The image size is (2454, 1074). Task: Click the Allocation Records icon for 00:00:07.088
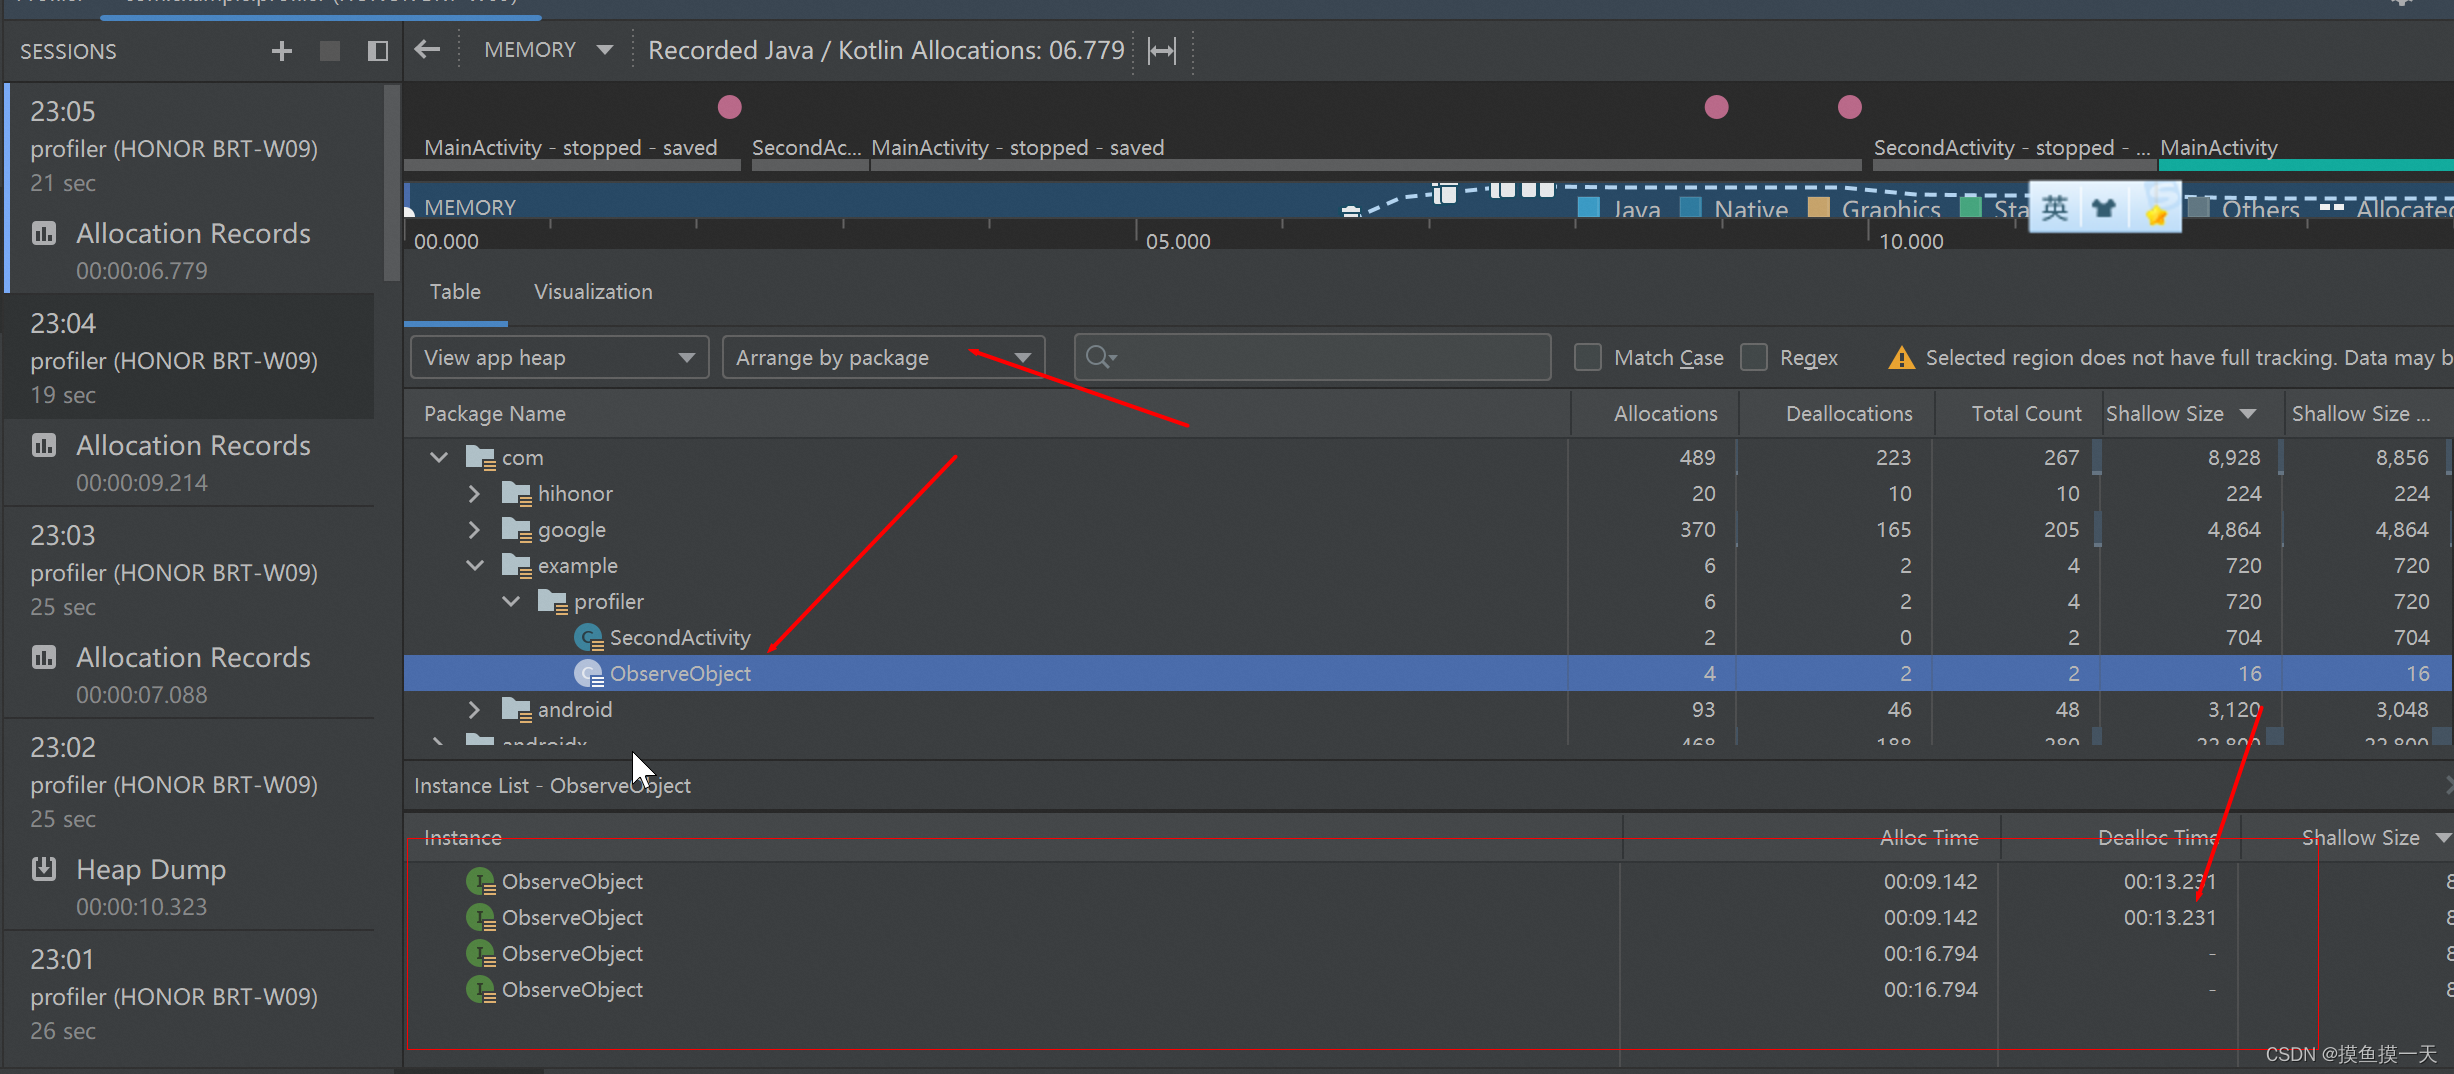pos(44,658)
